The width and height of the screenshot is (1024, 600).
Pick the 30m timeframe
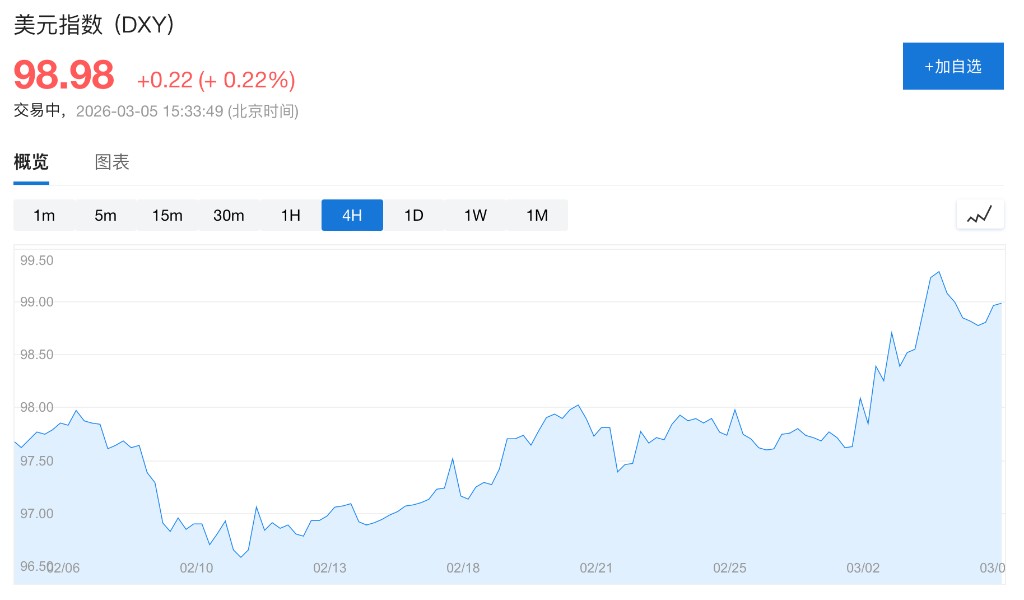point(229,215)
